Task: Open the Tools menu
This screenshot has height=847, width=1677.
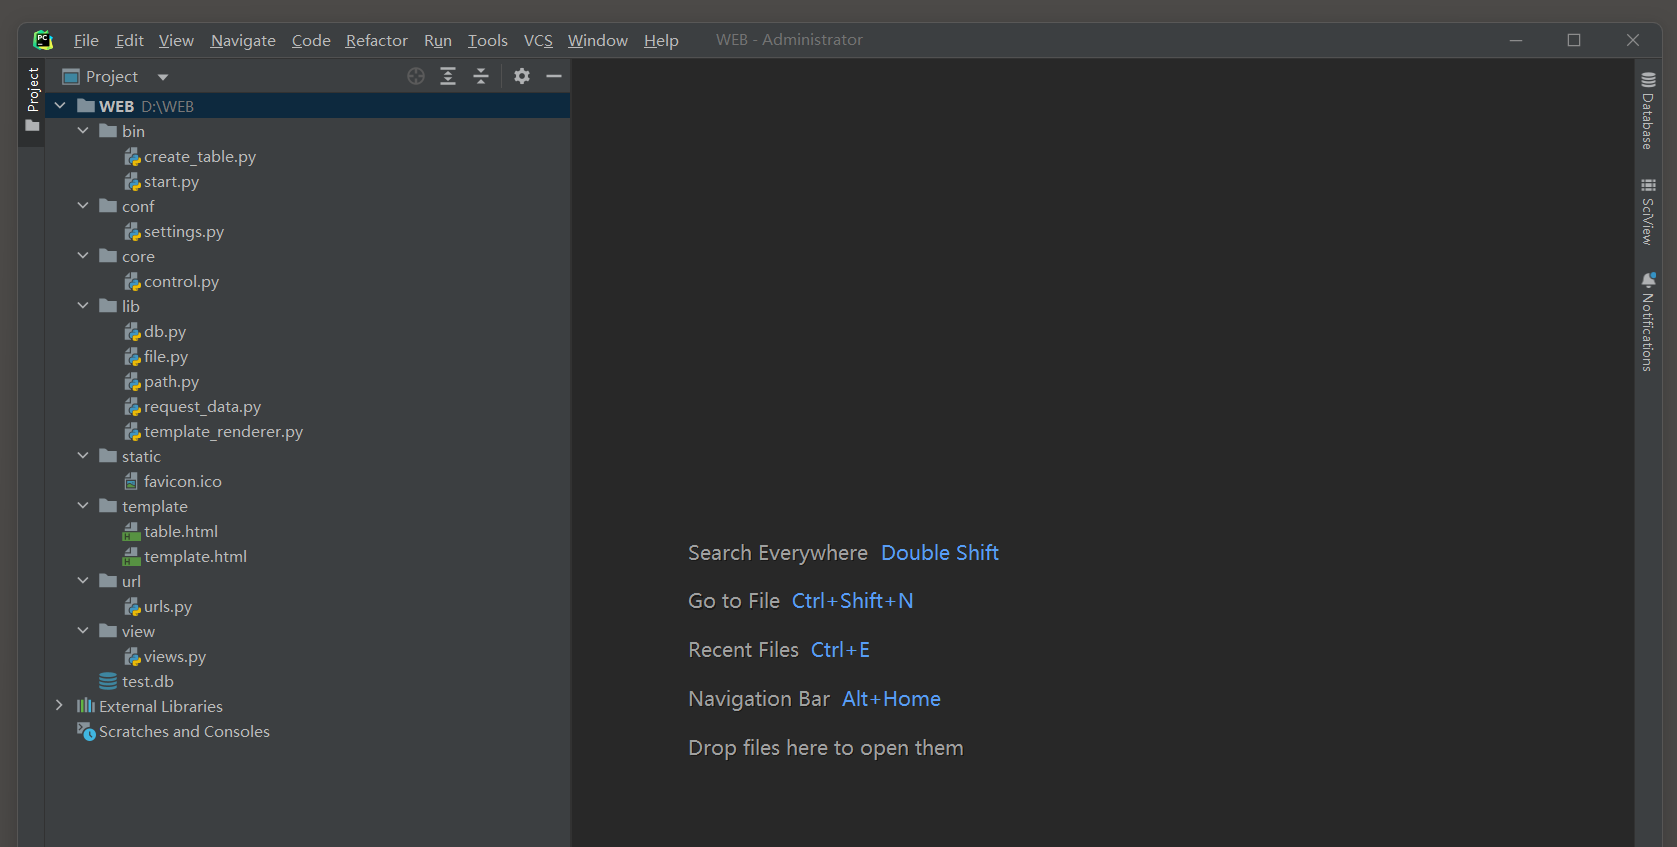Action: [x=488, y=40]
